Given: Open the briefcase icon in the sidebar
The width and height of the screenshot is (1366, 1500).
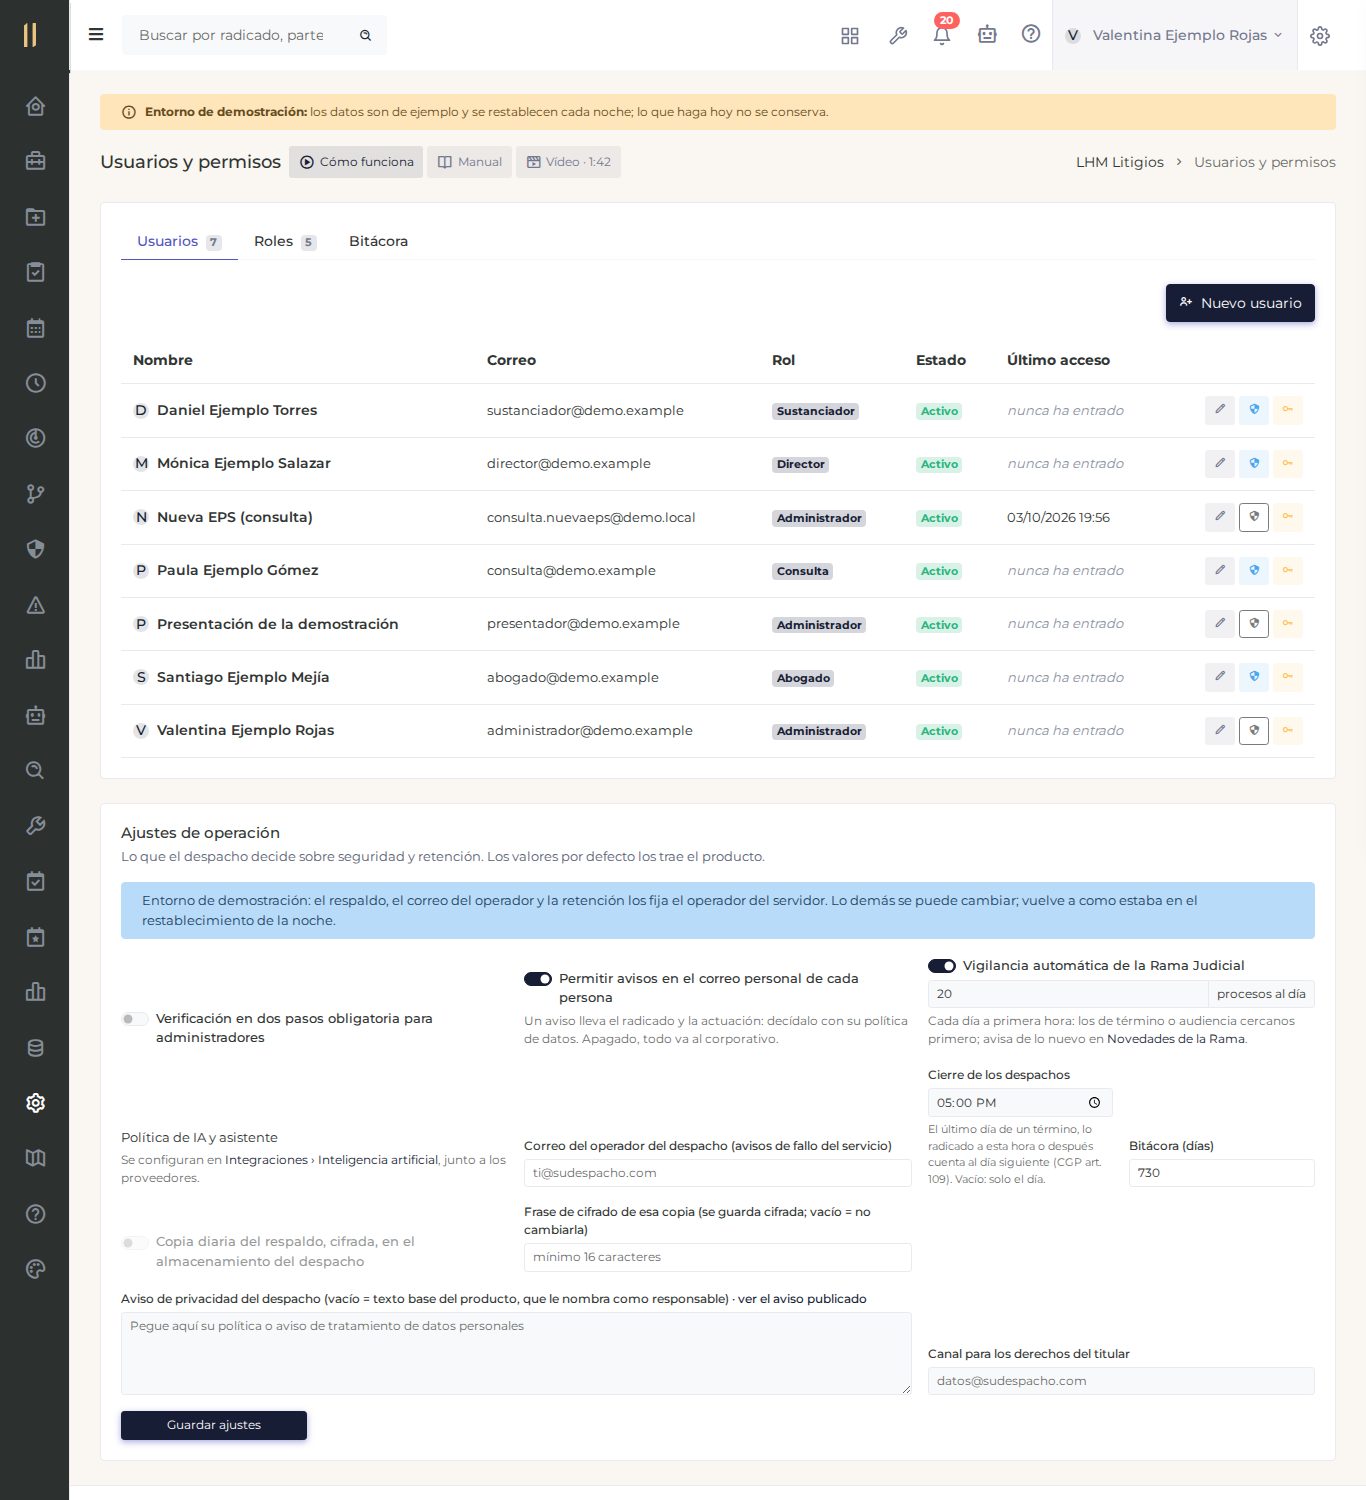Looking at the screenshot, I should pyautogui.click(x=35, y=161).
